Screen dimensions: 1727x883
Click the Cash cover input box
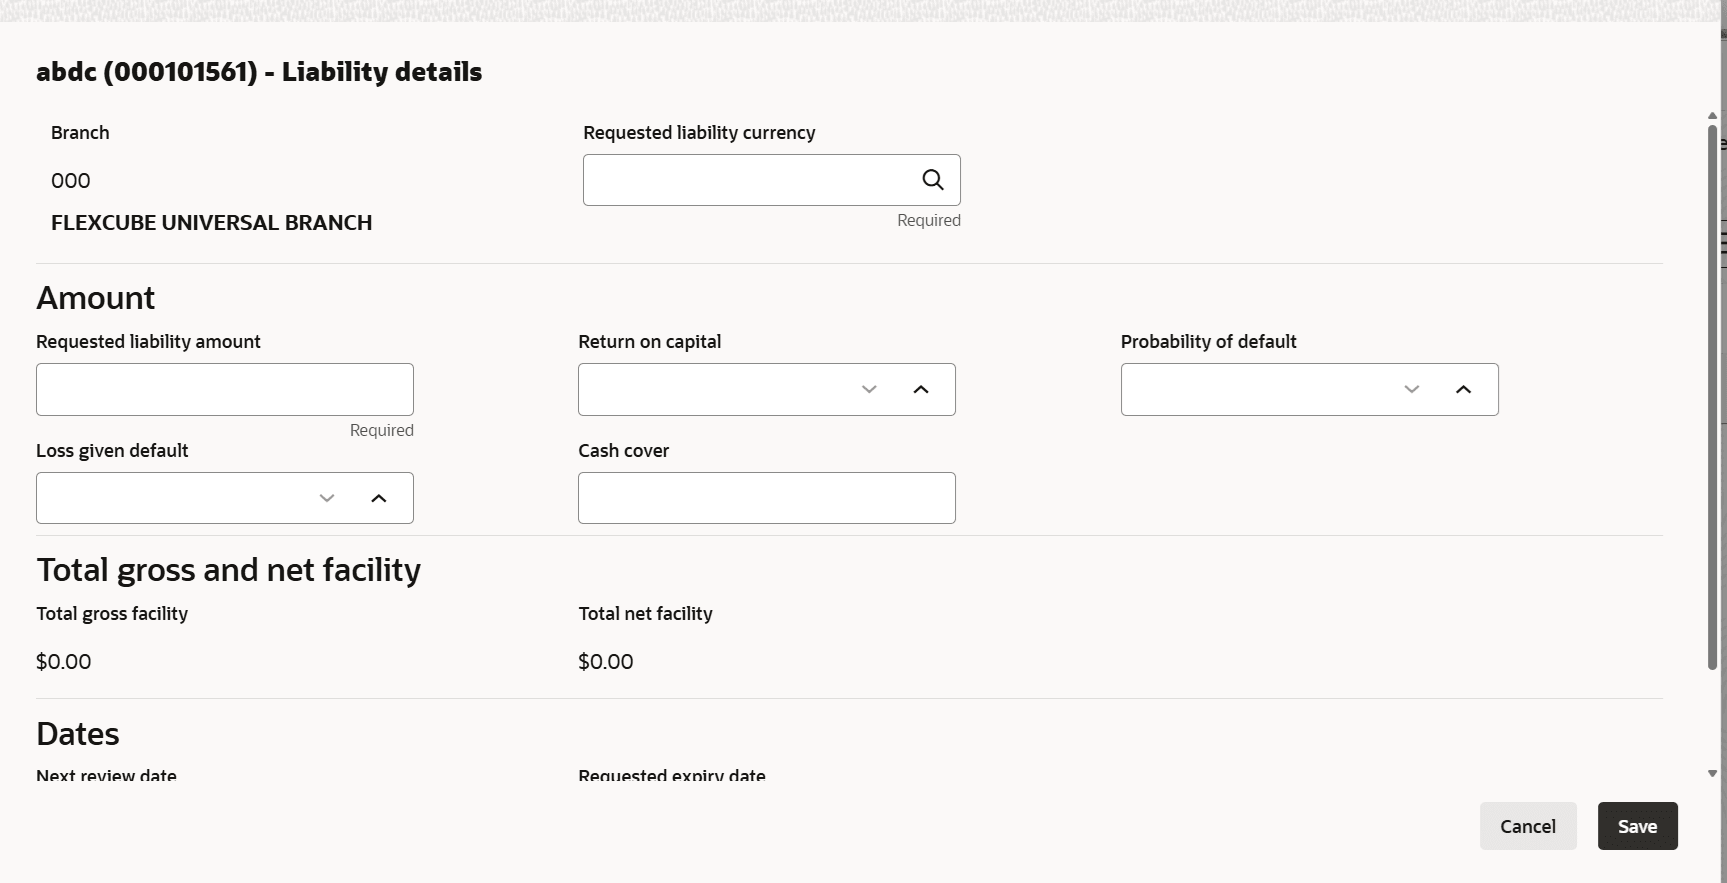[767, 498]
